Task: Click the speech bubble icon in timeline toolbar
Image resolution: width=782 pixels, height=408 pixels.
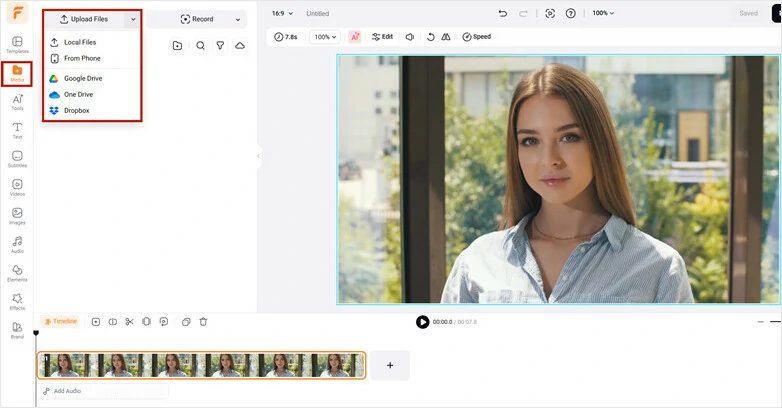Action: tap(164, 322)
